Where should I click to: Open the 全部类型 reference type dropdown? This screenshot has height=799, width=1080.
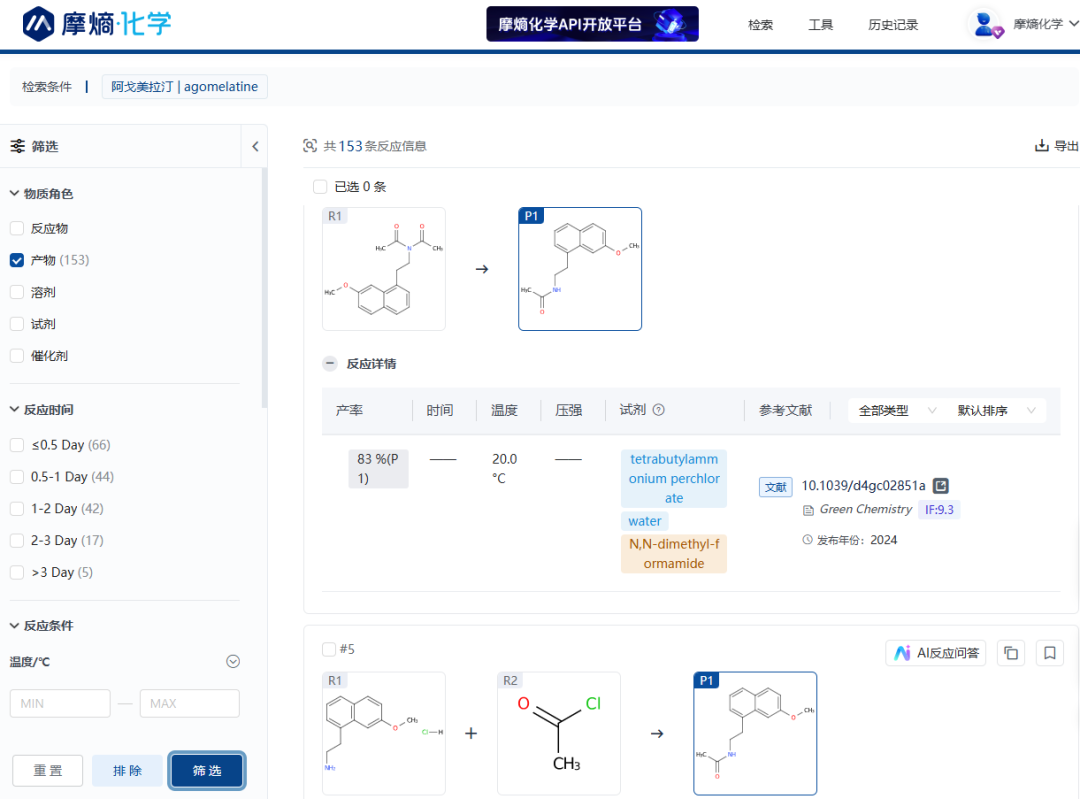[896, 410]
